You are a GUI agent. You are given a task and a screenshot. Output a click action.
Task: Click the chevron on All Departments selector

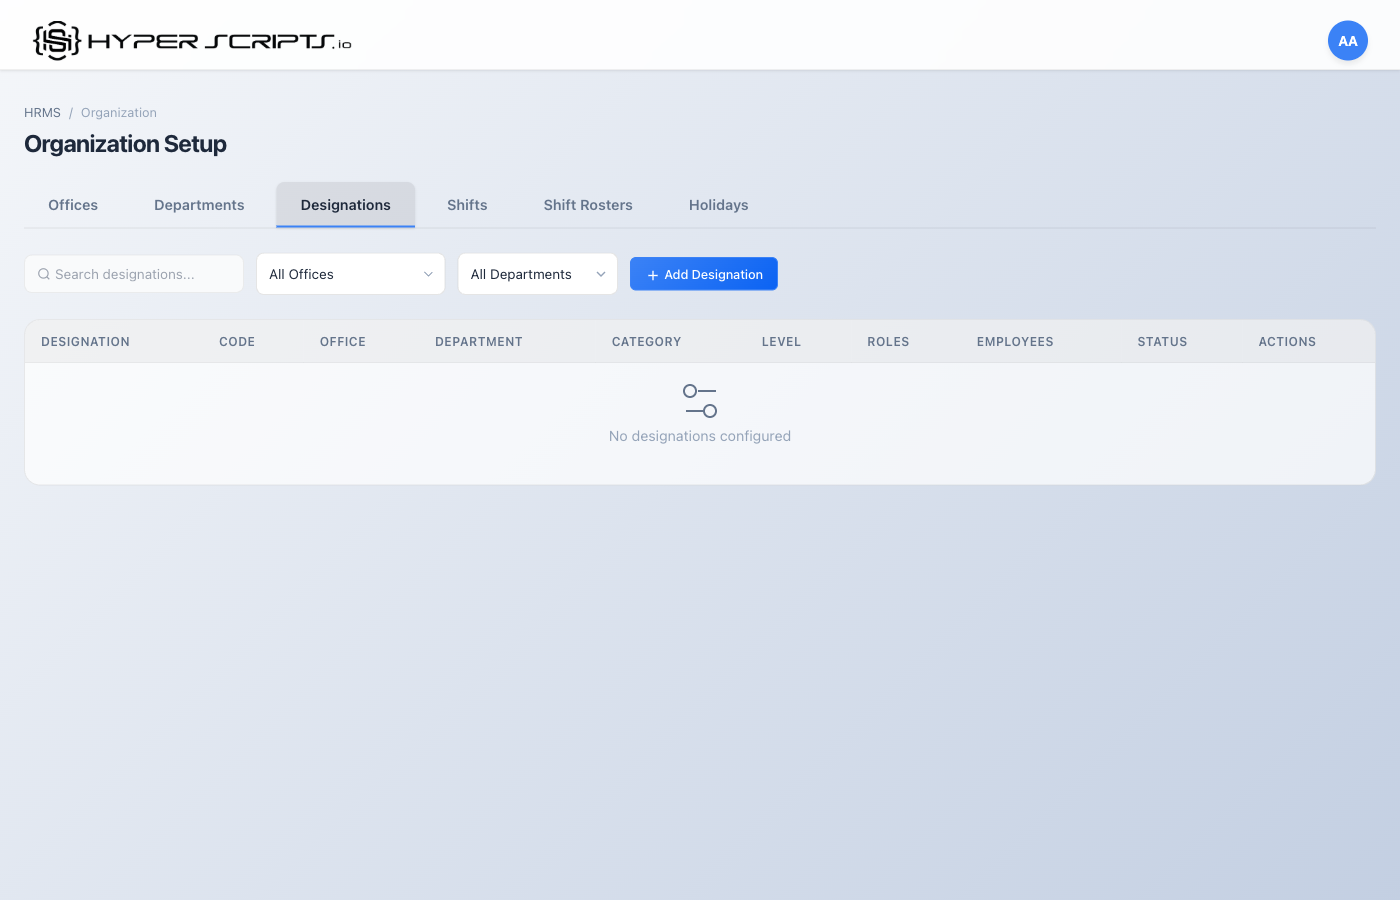point(600,273)
